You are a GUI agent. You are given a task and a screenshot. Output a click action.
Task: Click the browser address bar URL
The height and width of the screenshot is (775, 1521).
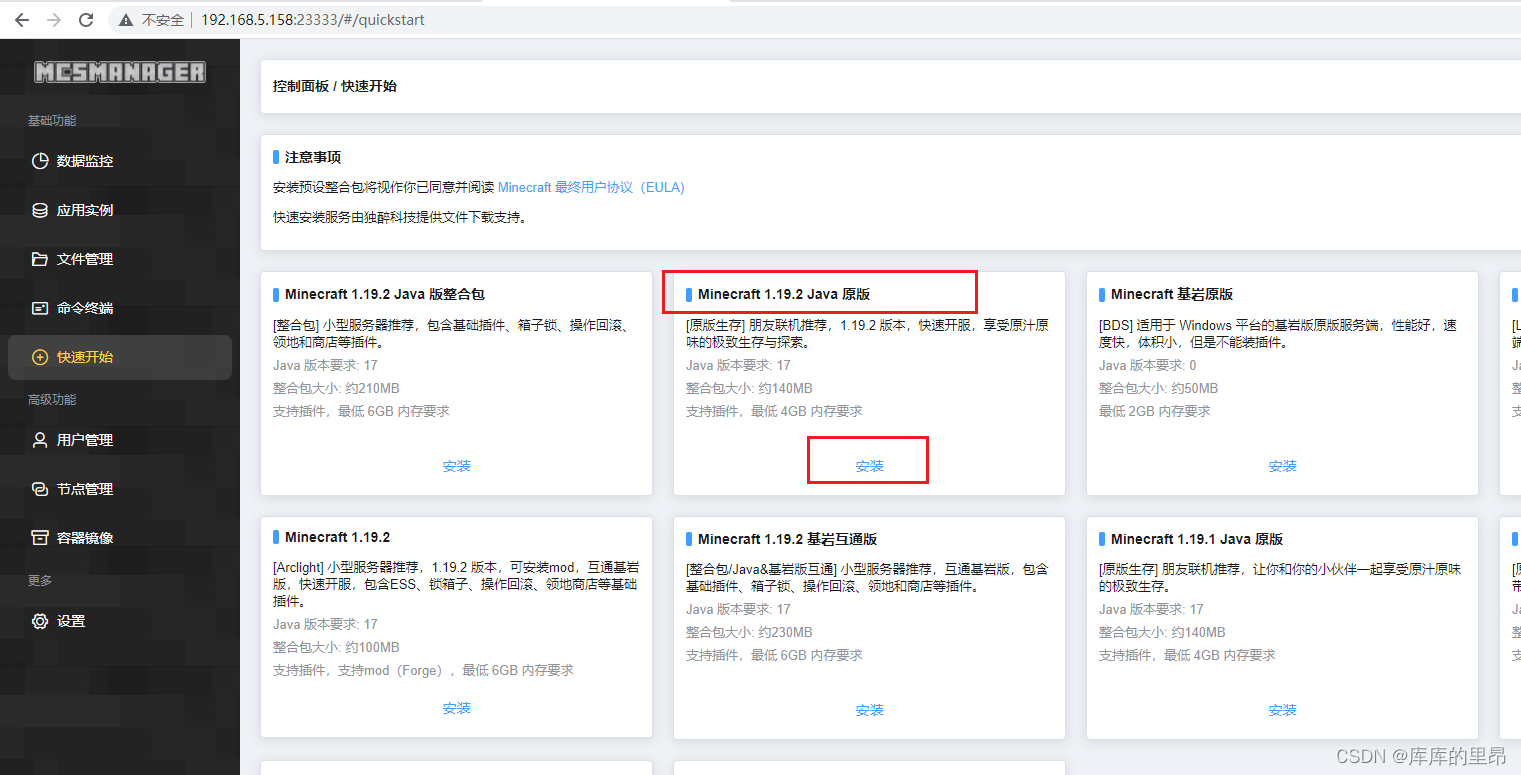[x=312, y=20]
